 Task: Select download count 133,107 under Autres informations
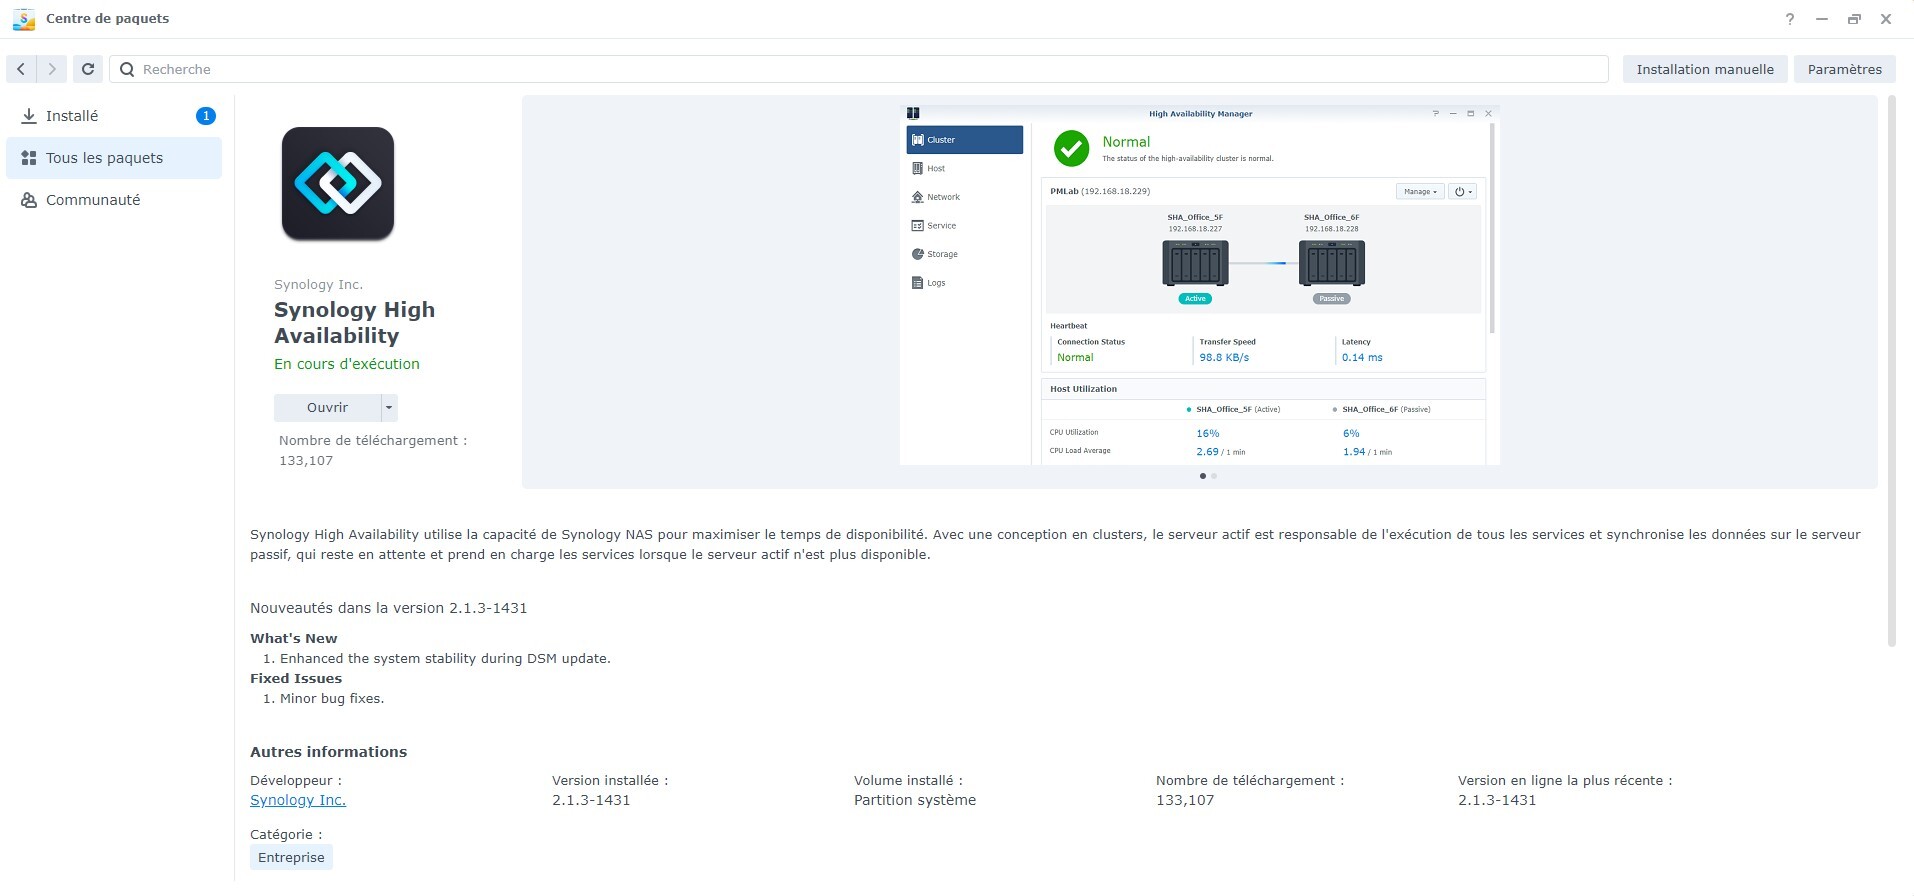pos(1185,800)
